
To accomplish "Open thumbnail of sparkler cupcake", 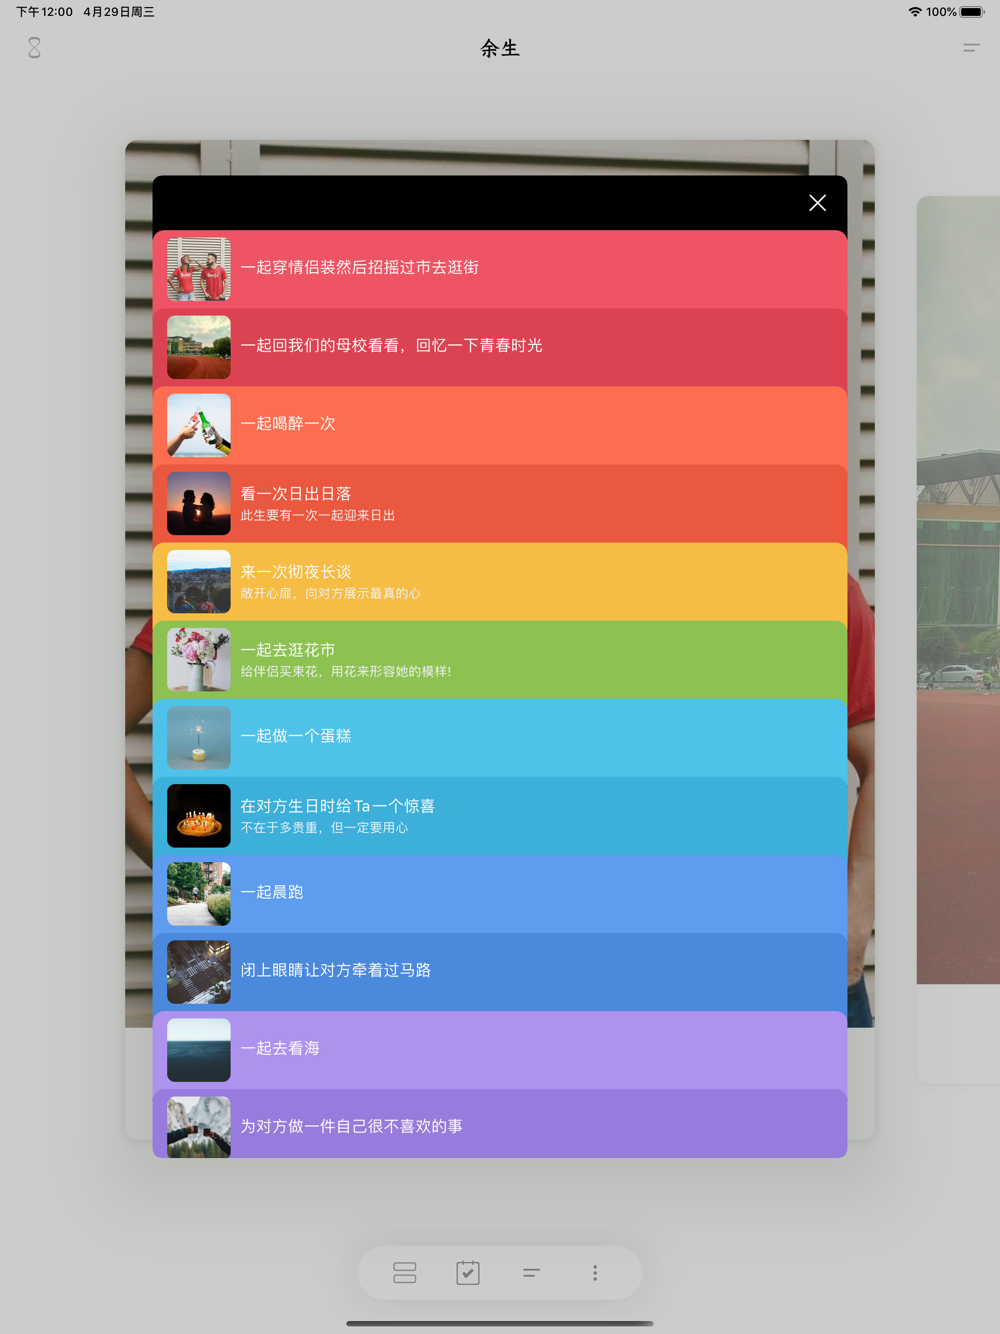I will [x=199, y=737].
